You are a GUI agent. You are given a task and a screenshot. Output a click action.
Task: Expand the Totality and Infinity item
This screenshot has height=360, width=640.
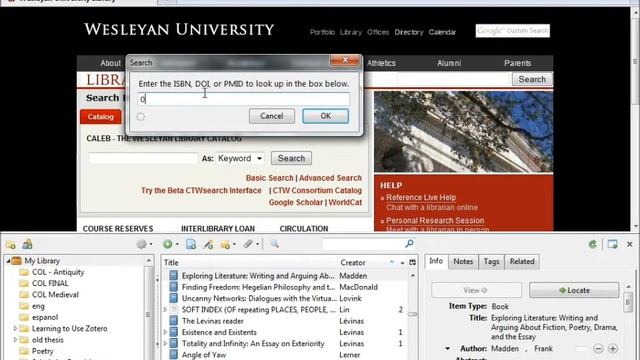165,344
